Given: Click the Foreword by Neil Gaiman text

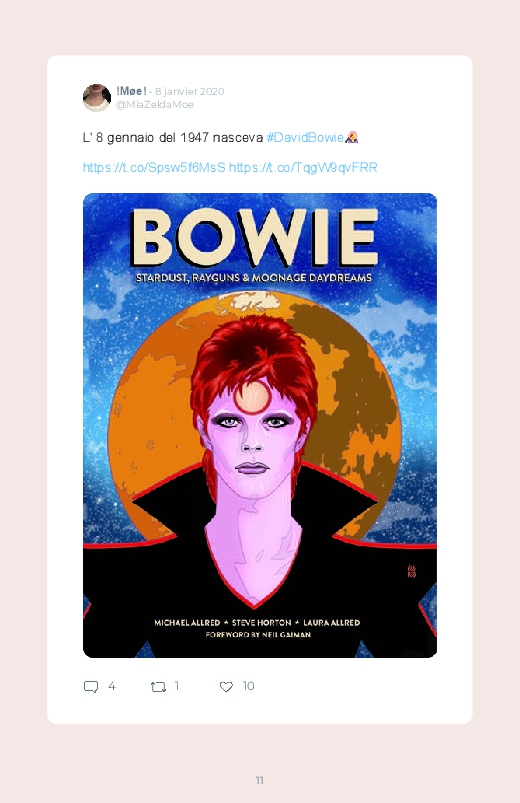Looking at the screenshot, I should point(258,635).
